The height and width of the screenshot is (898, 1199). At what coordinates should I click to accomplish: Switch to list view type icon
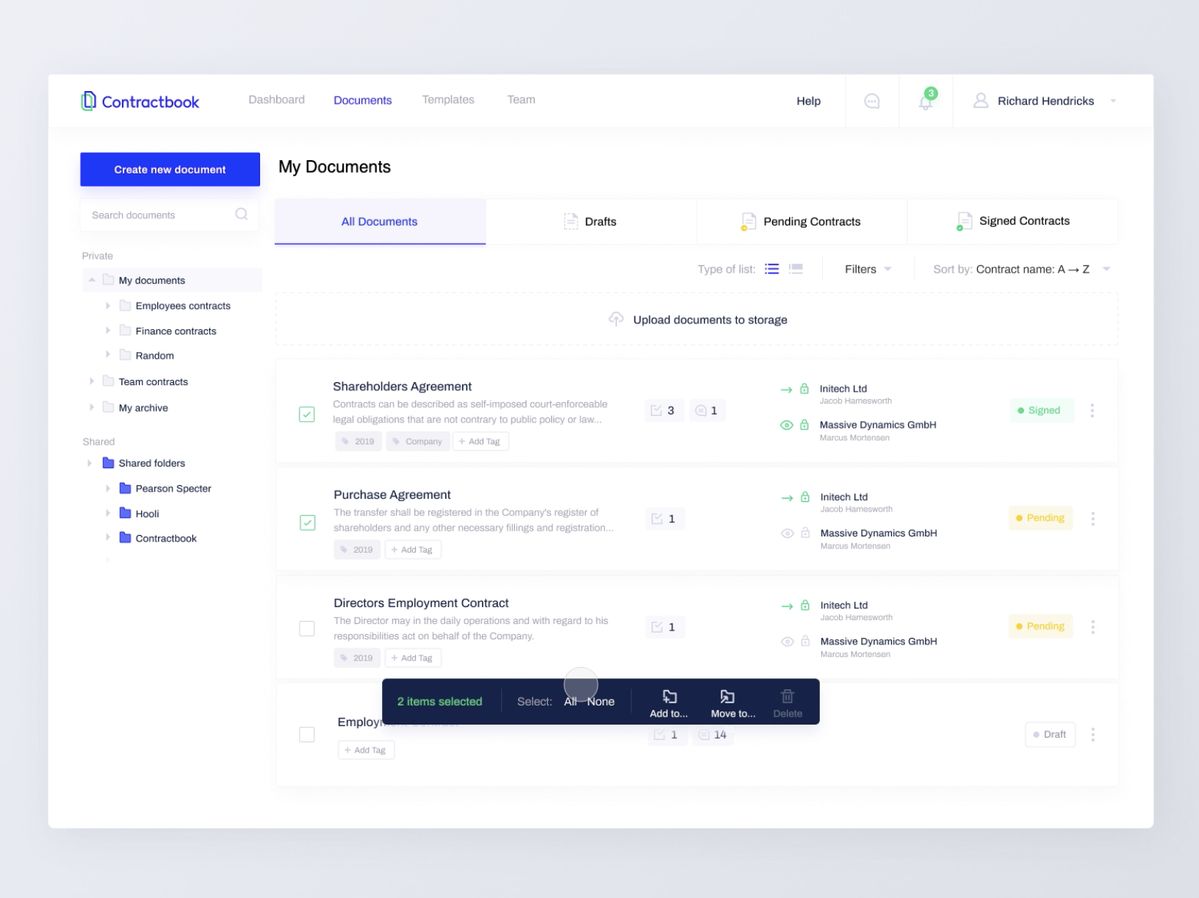772,269
